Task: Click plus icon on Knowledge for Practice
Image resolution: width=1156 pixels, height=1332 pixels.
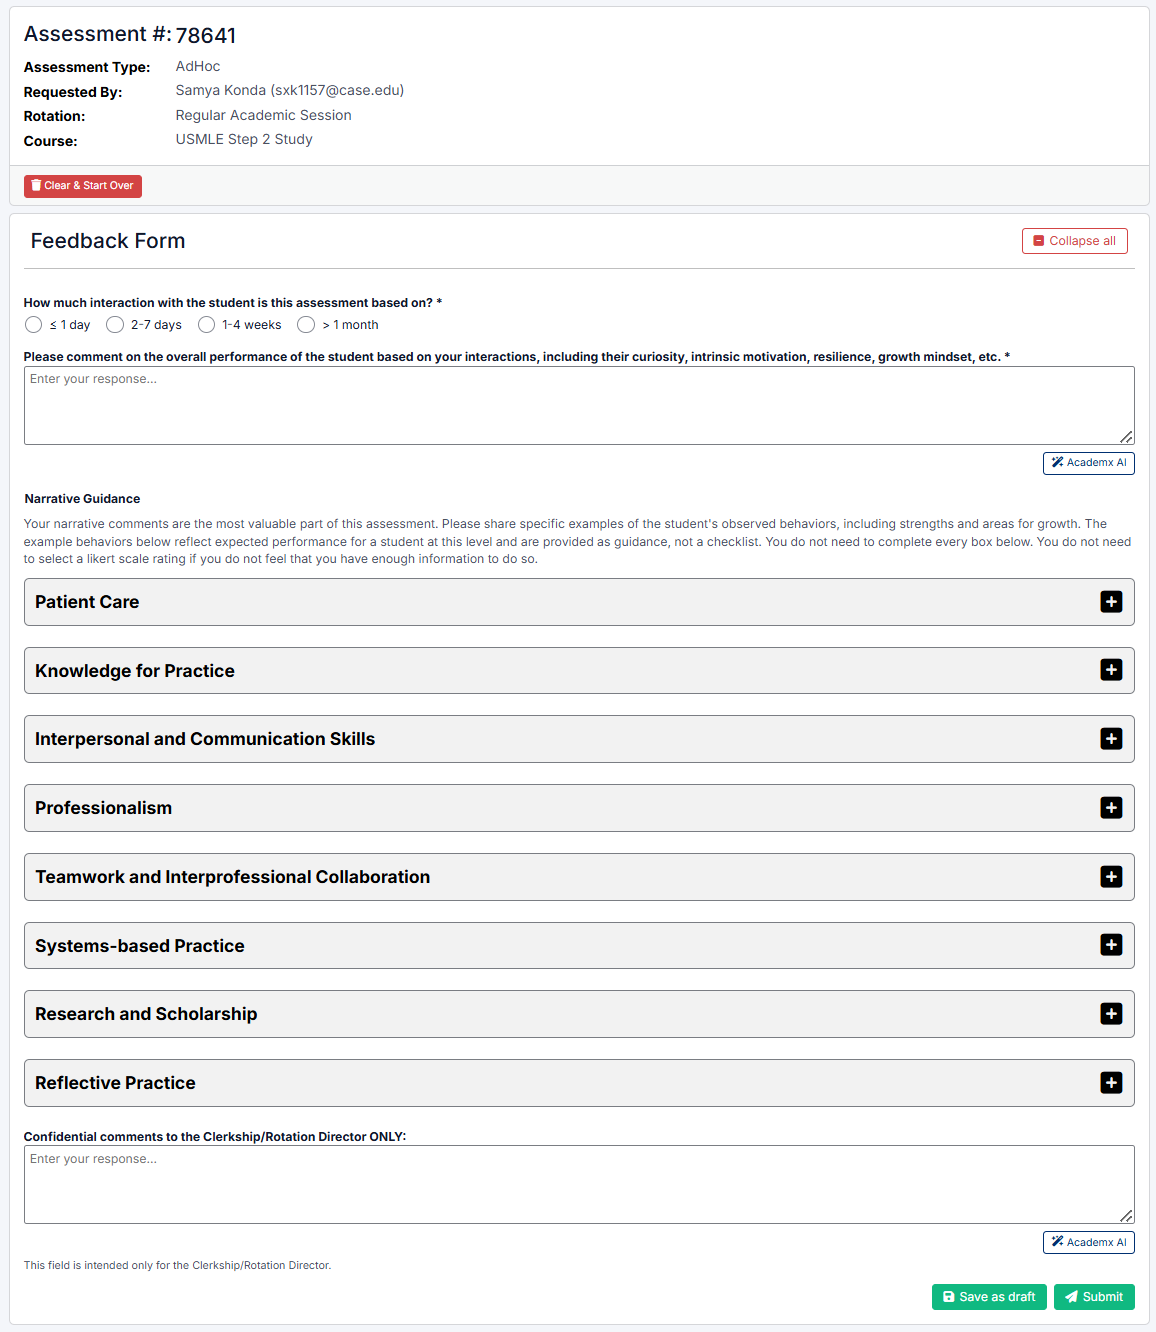Action: tap(1111, 670)
